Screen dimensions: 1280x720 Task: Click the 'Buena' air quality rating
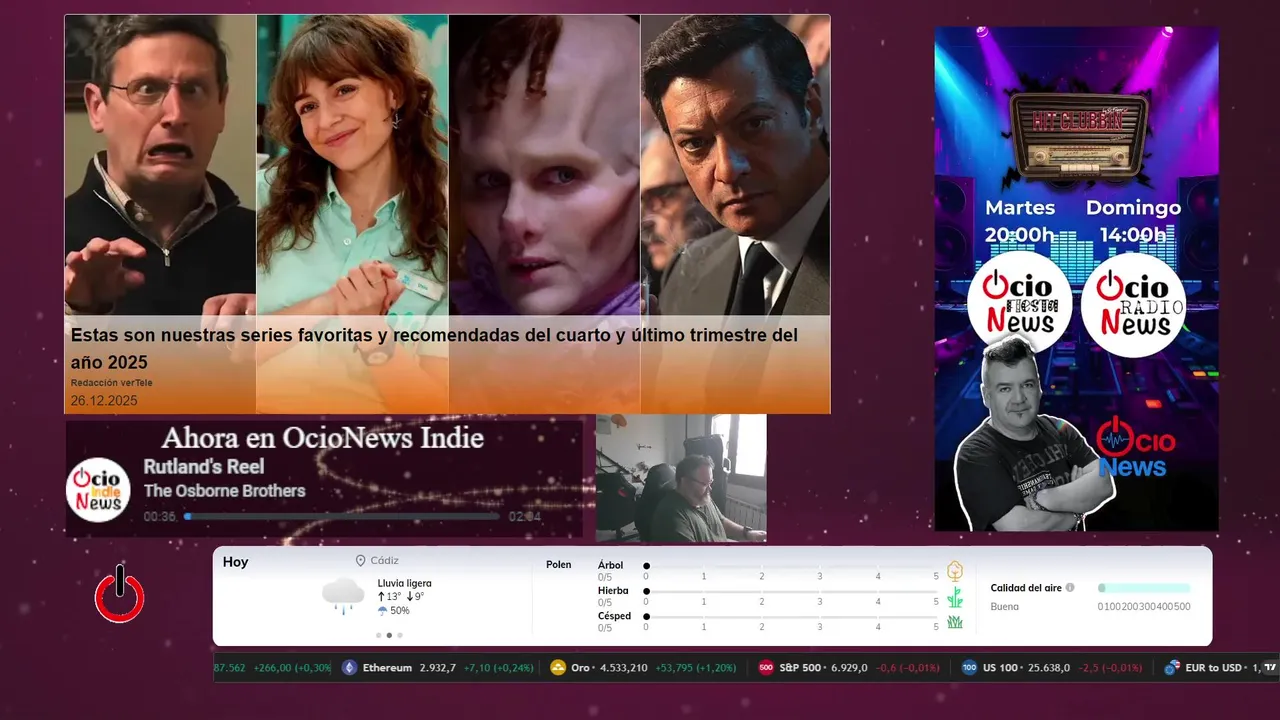1005,606
